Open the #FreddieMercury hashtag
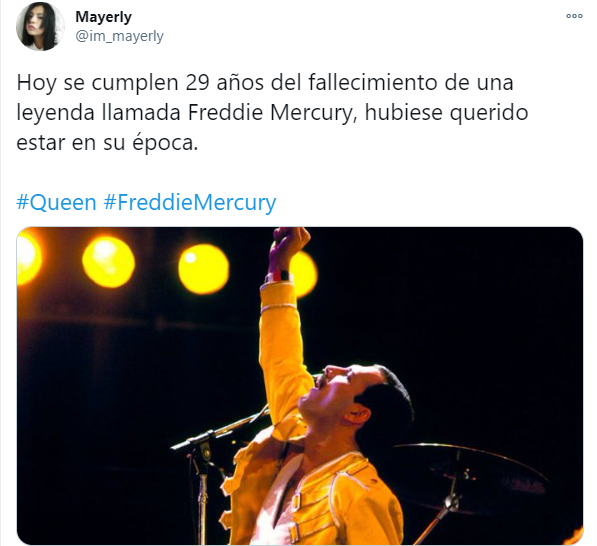597x546 pixels. click(x=190, y=202)
